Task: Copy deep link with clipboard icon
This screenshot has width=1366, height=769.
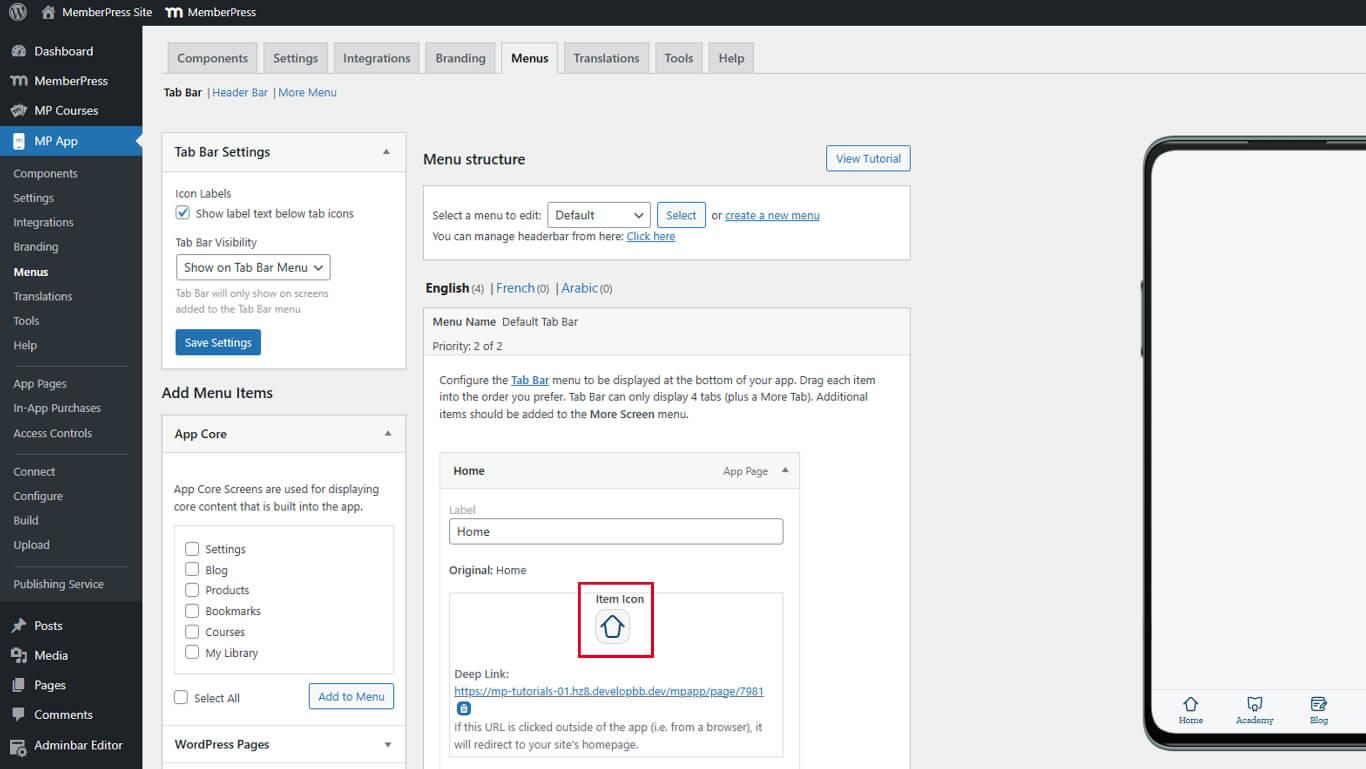Action: pos(463,708)
